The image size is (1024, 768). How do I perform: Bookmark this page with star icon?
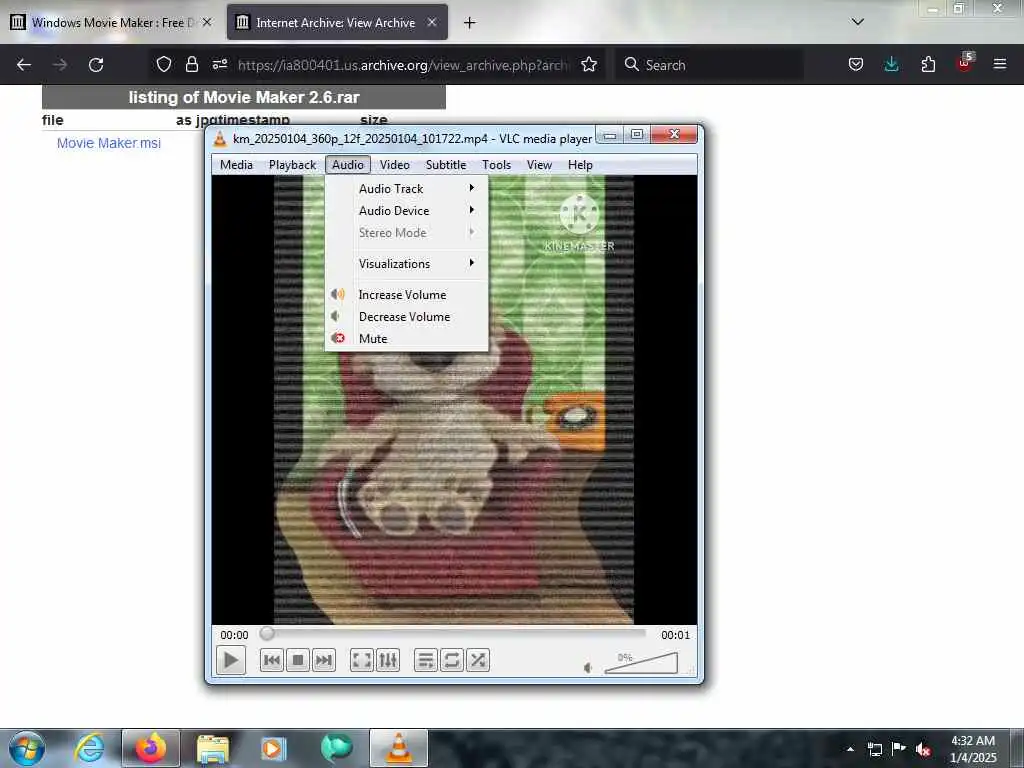[x=589, y=64]
